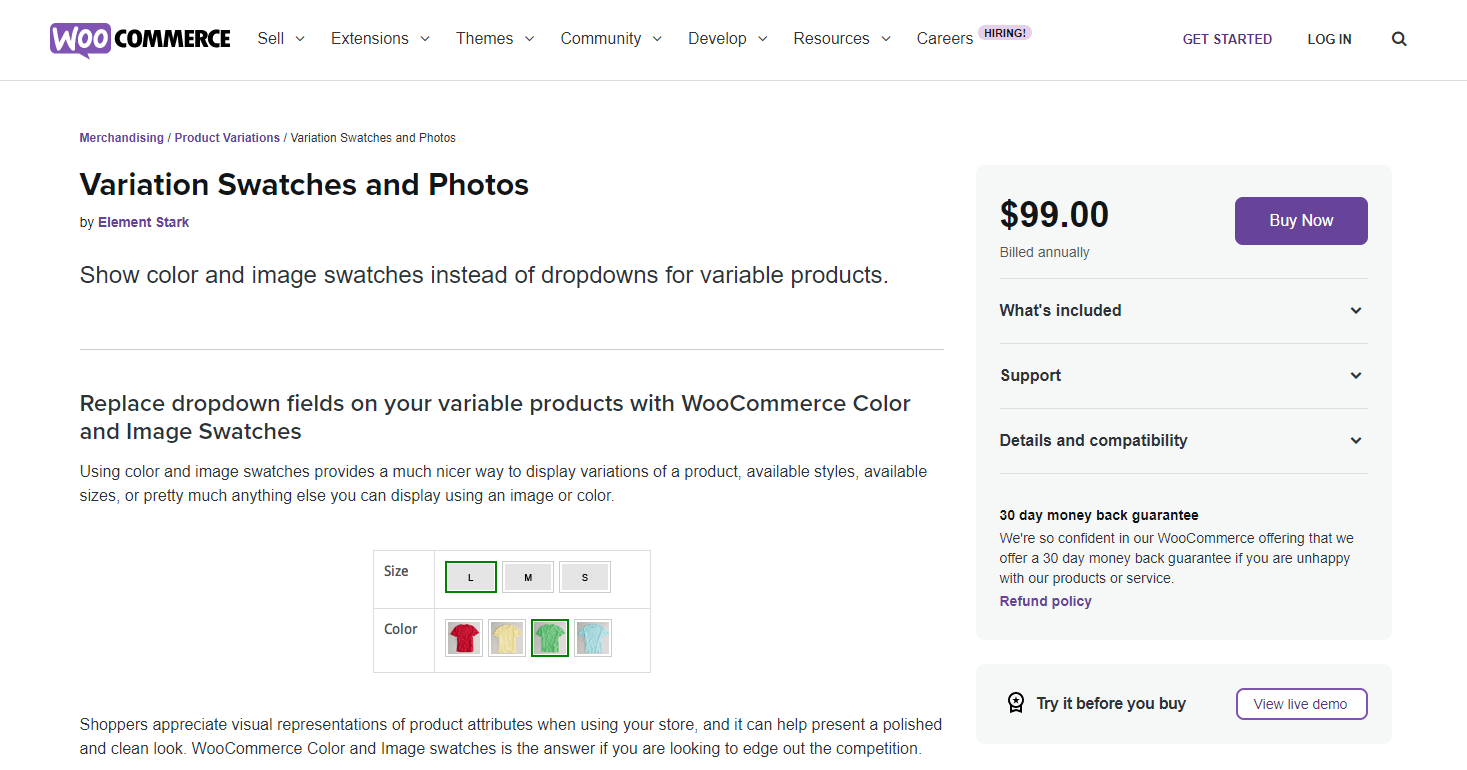Viewport: 1467px width, 770px height.
Task: Go to Product Variations breadcrumb
Action: 227,138
